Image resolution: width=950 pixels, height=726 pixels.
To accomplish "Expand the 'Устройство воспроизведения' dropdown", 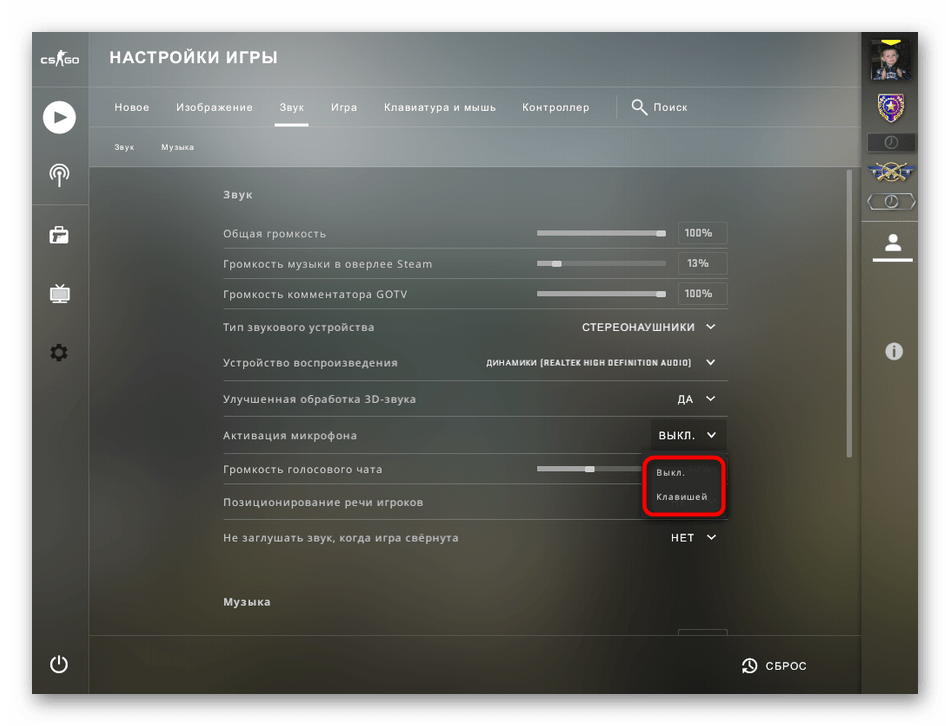I will click(601, 362).
